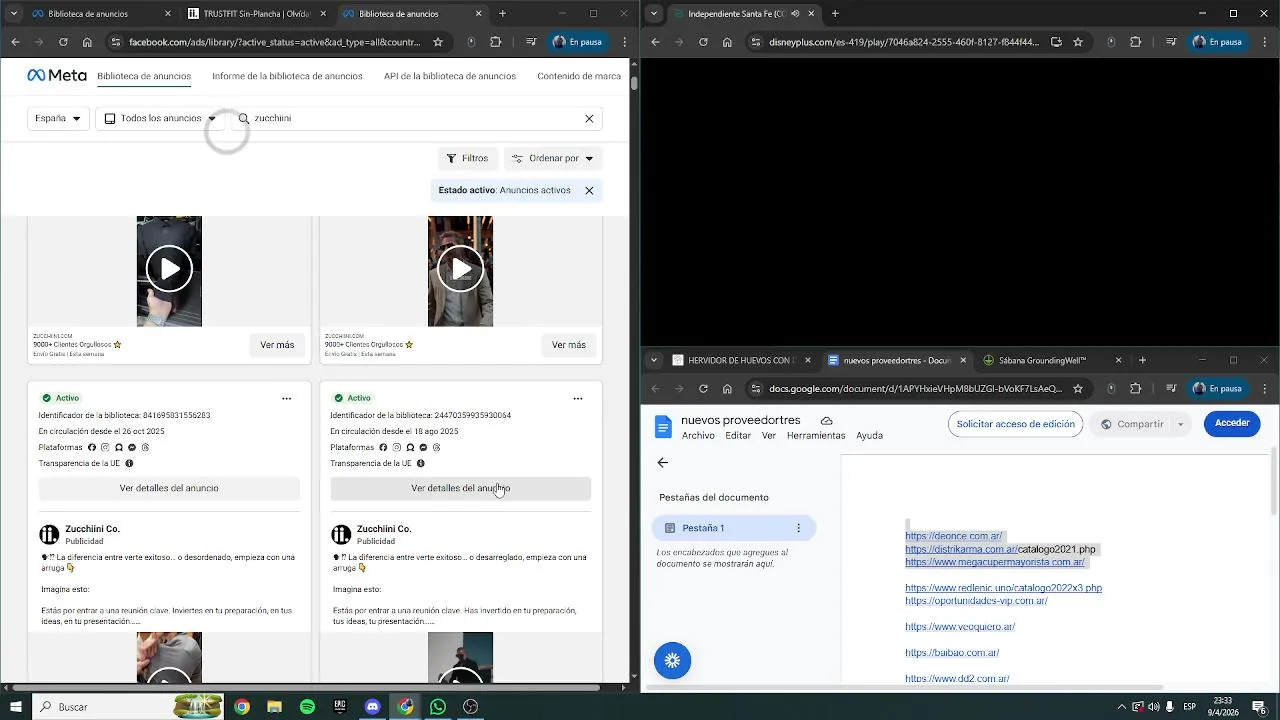This screenshot has width=1280, height=720.
Task: Reload the Facebook Ads Library page
Action: coord(63,42)
